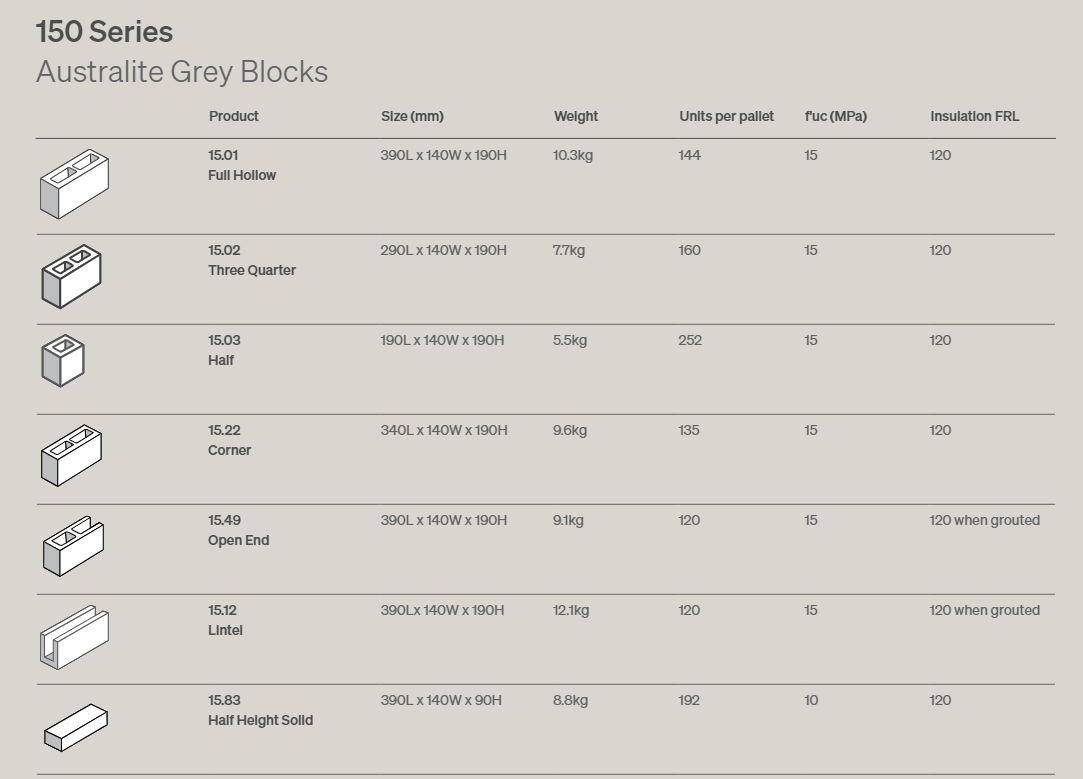Click the 15.49 Open End product label
Viewport: 1083px width, 779px height.
pyautogui.click(x=238, y=530)
